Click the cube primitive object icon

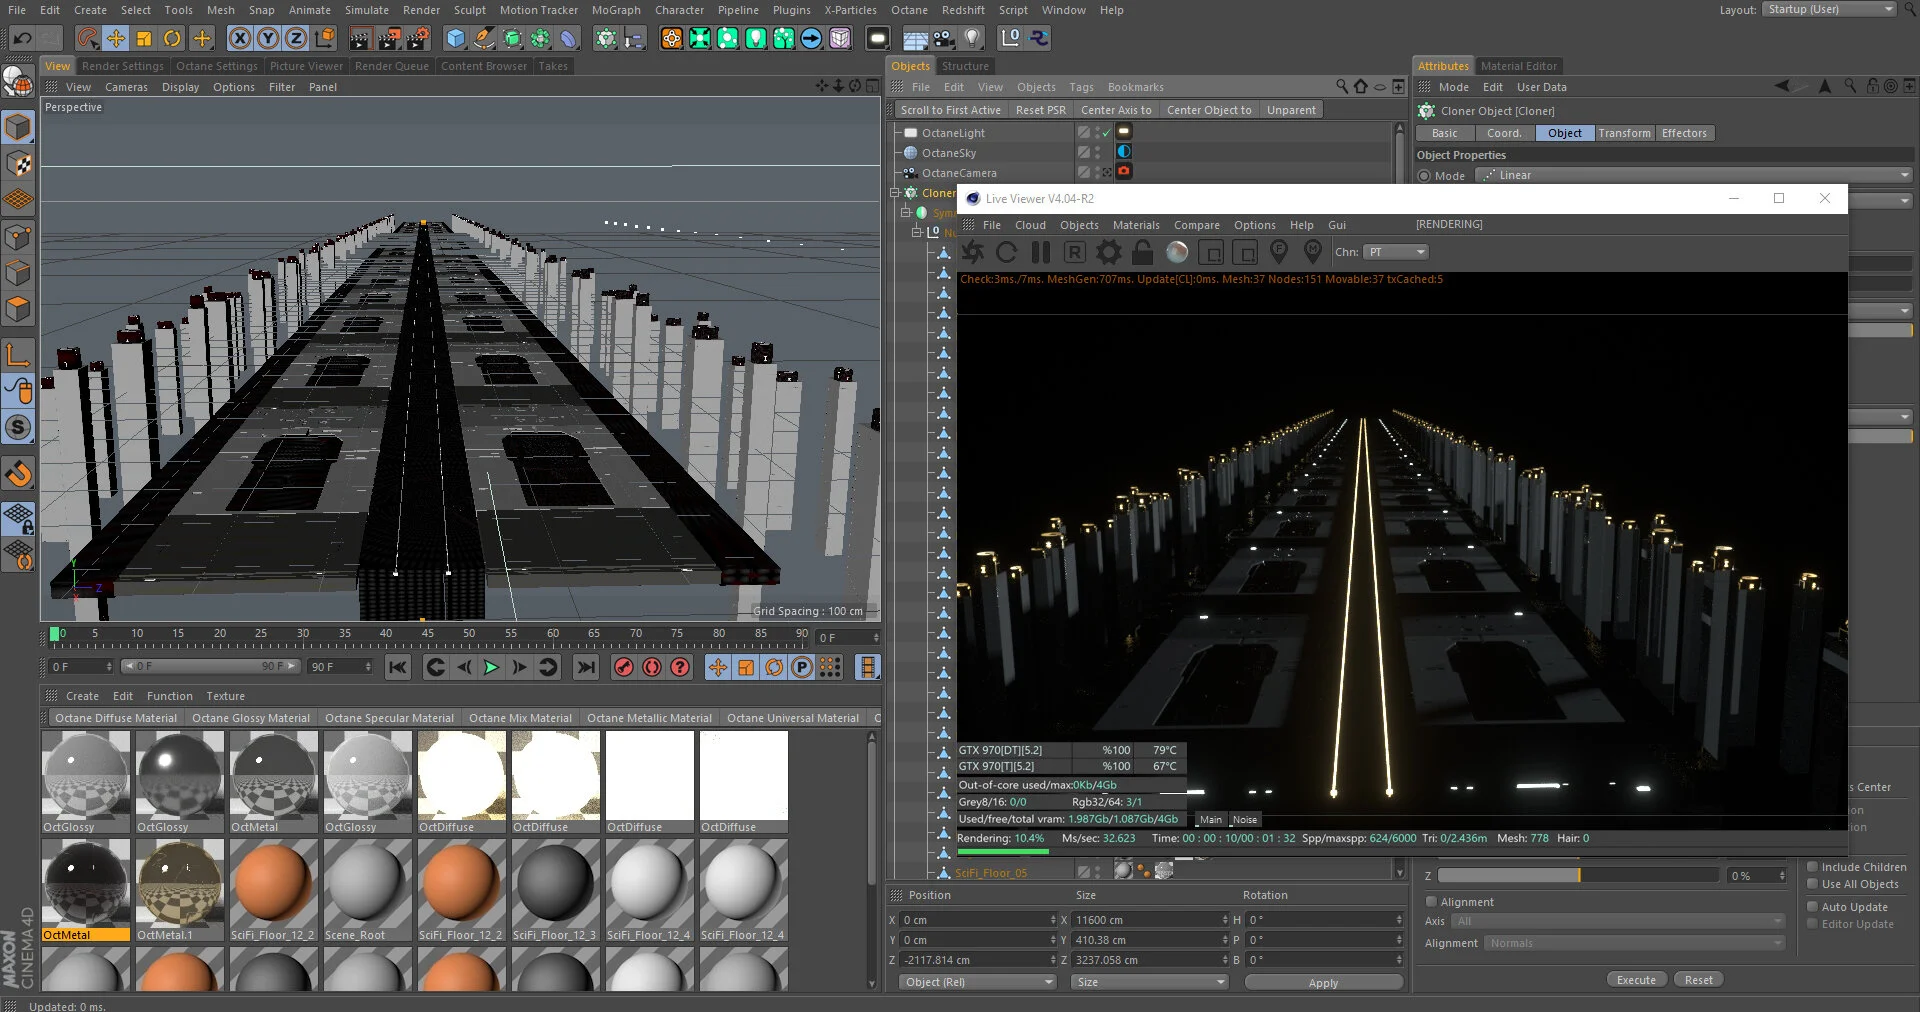[456, 39]
